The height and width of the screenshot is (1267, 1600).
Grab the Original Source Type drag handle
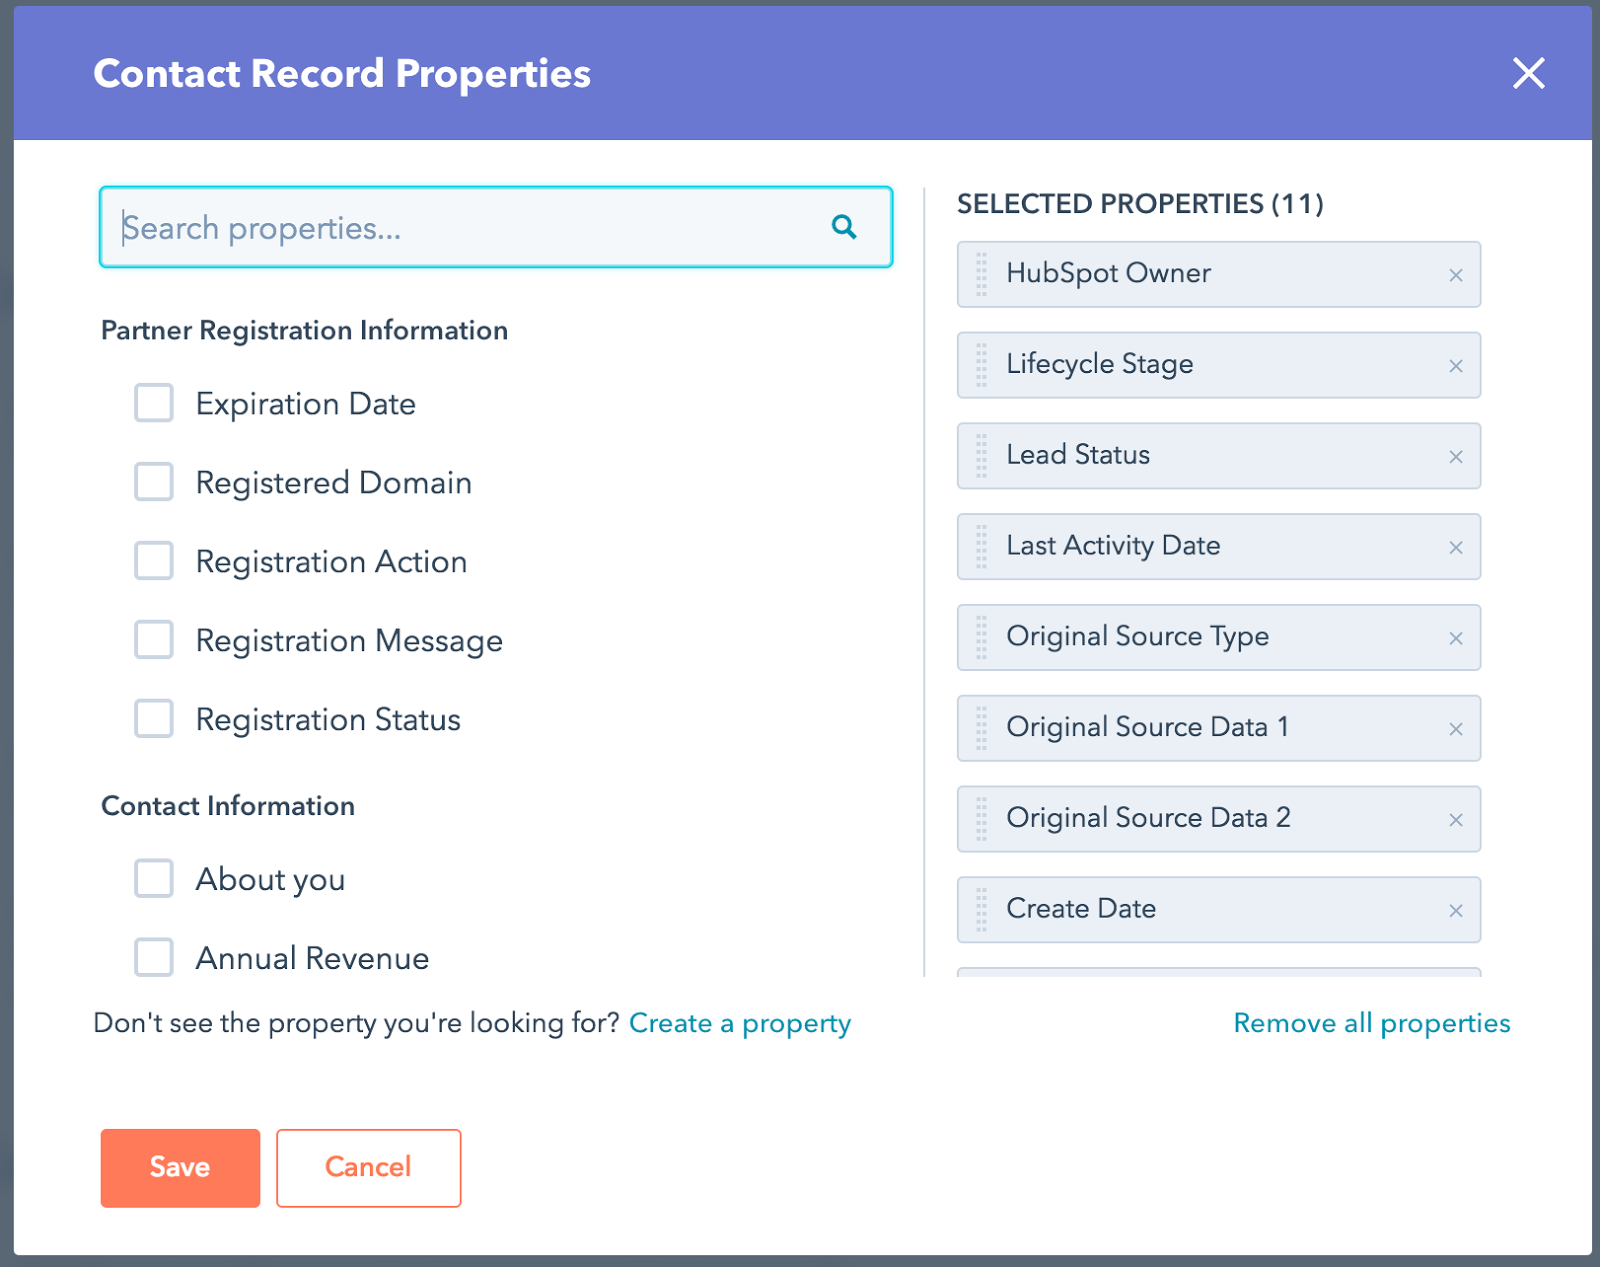click(x=981, y=637)
